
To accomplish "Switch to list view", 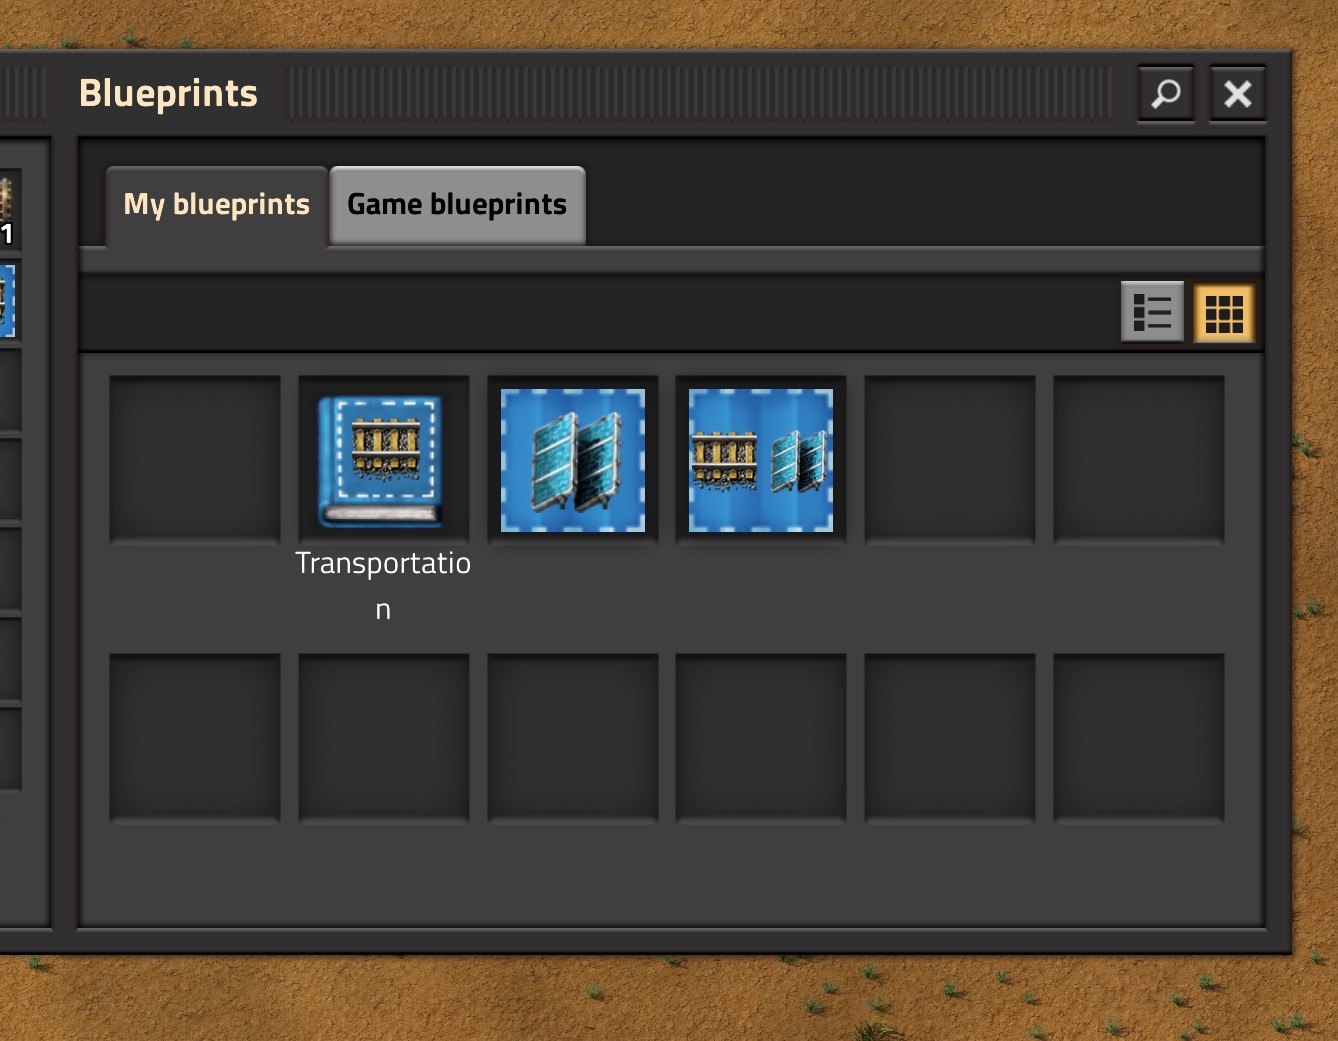I will point(1152,313).
